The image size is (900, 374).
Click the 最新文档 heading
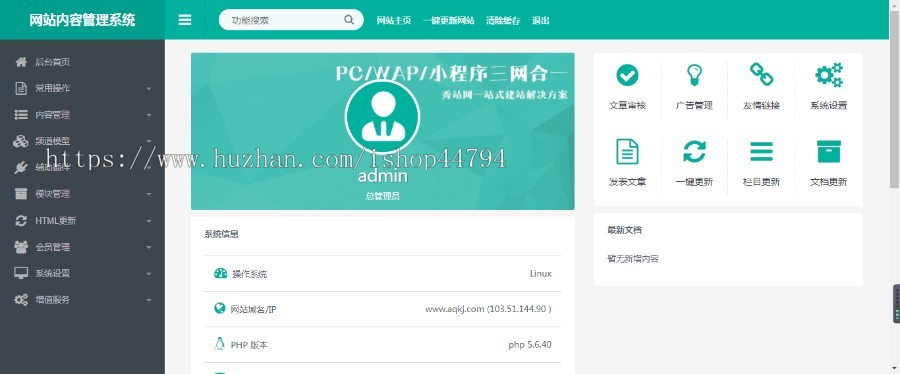pyautogui.click(x=624, y=230)
